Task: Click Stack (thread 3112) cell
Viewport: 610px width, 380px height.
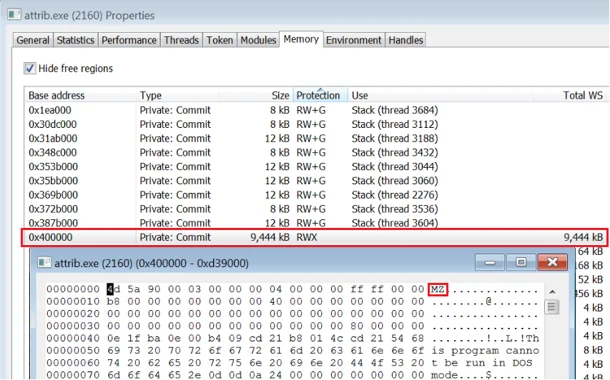Action: point(395,124)
